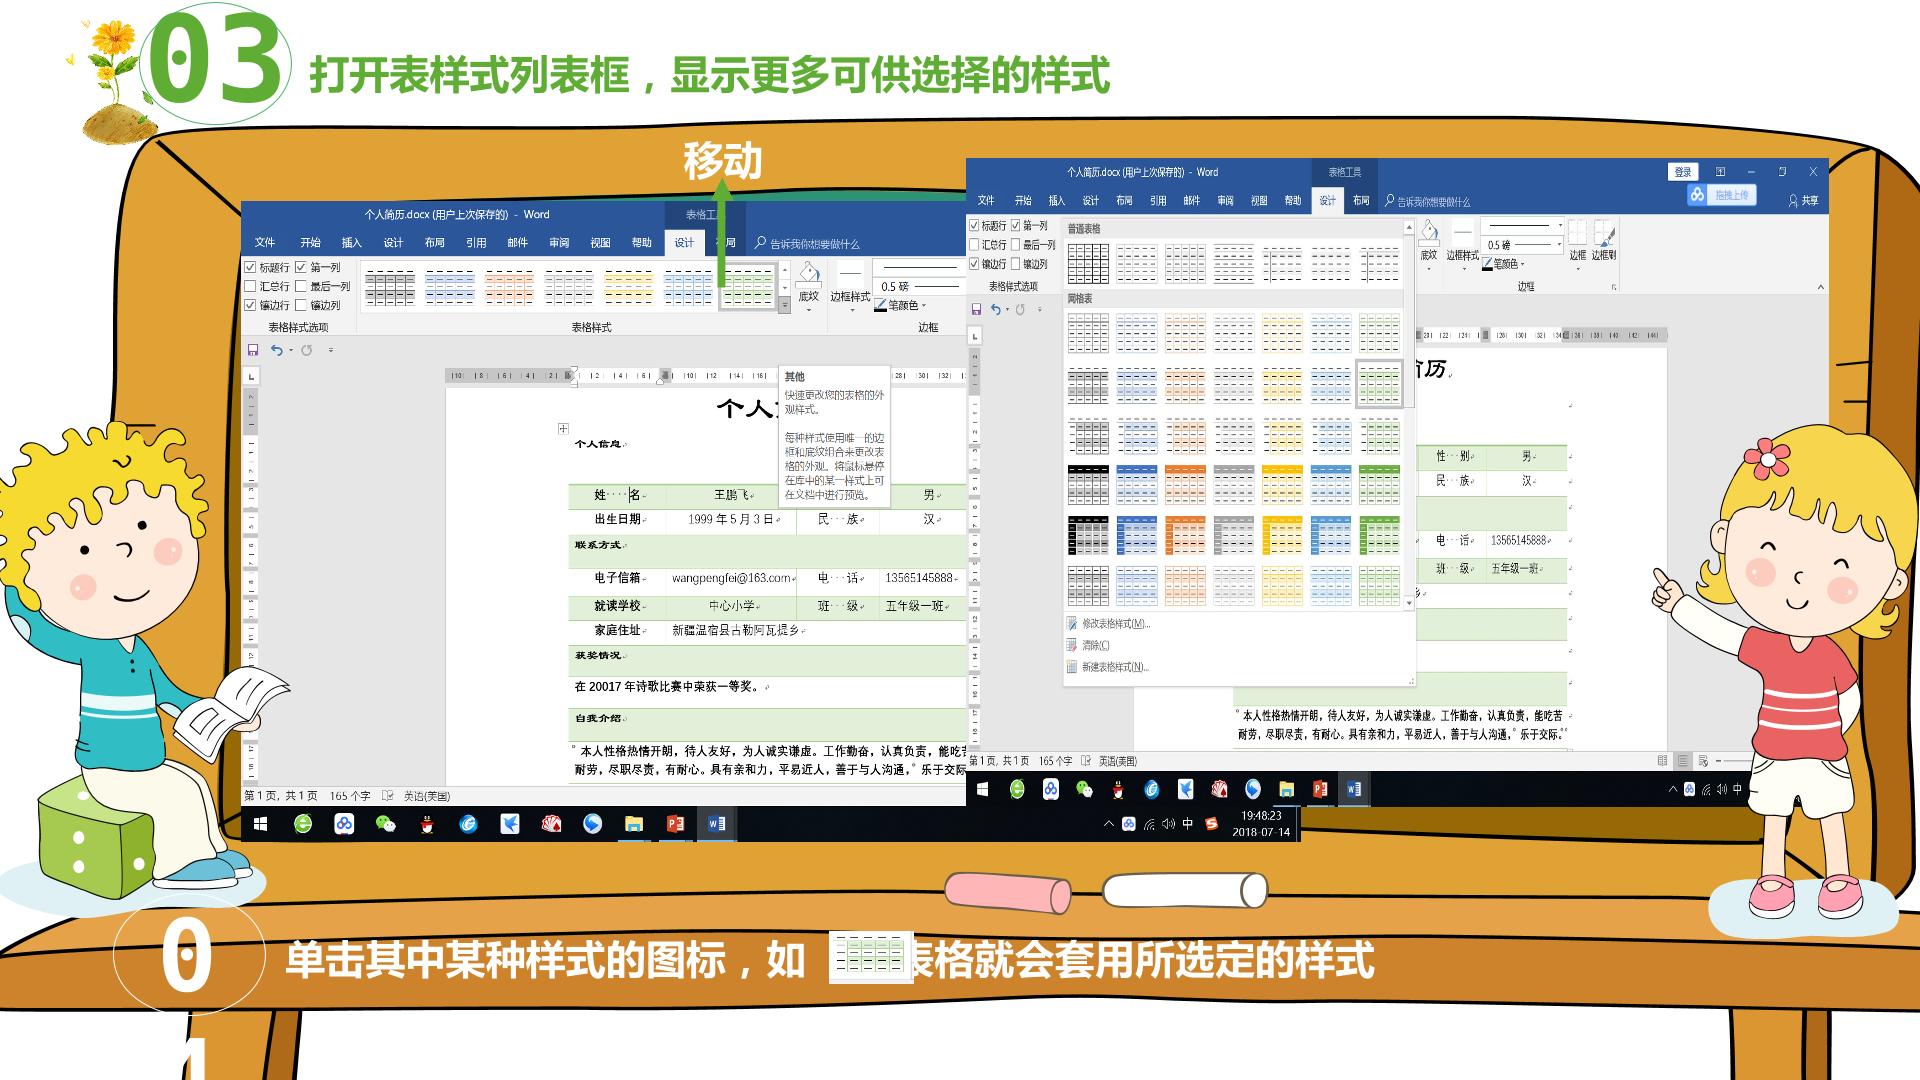Screen dimensions: 1920x1080
Task: Open the 0.5 磅 line weight dropdown in right window
Action: coord(1522,244)
